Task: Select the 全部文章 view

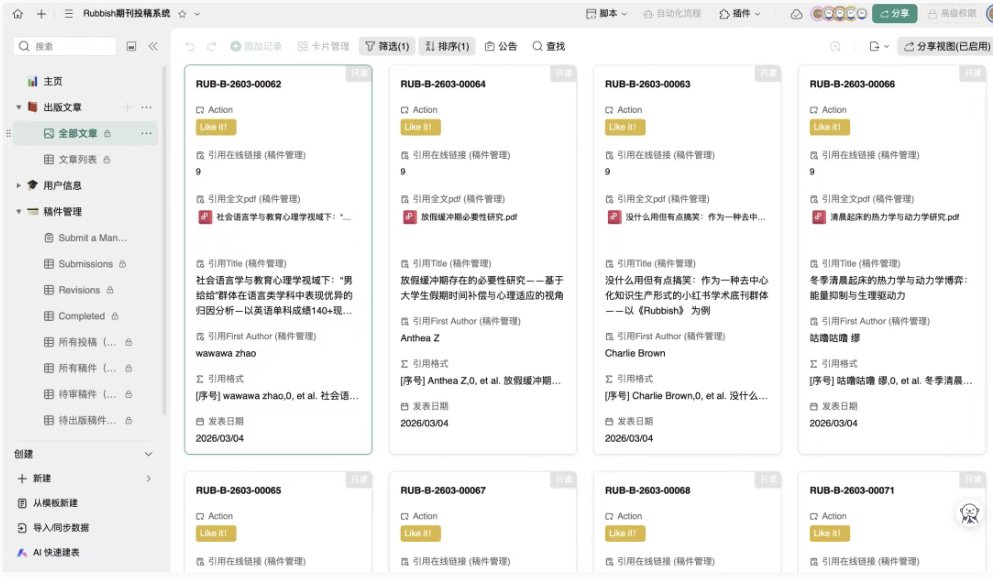Action: pos(79,133)
